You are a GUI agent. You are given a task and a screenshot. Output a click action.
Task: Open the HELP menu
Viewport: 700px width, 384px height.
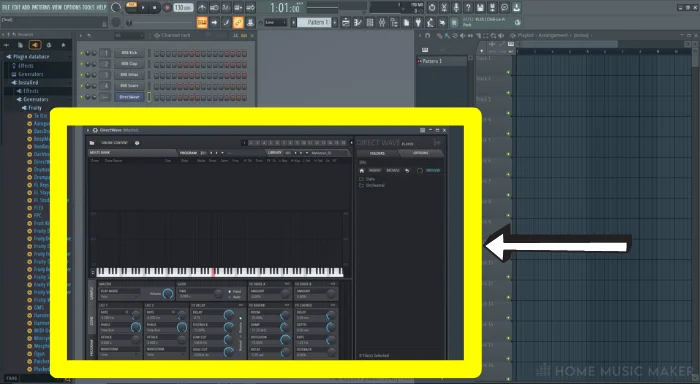tap(101, 7)
